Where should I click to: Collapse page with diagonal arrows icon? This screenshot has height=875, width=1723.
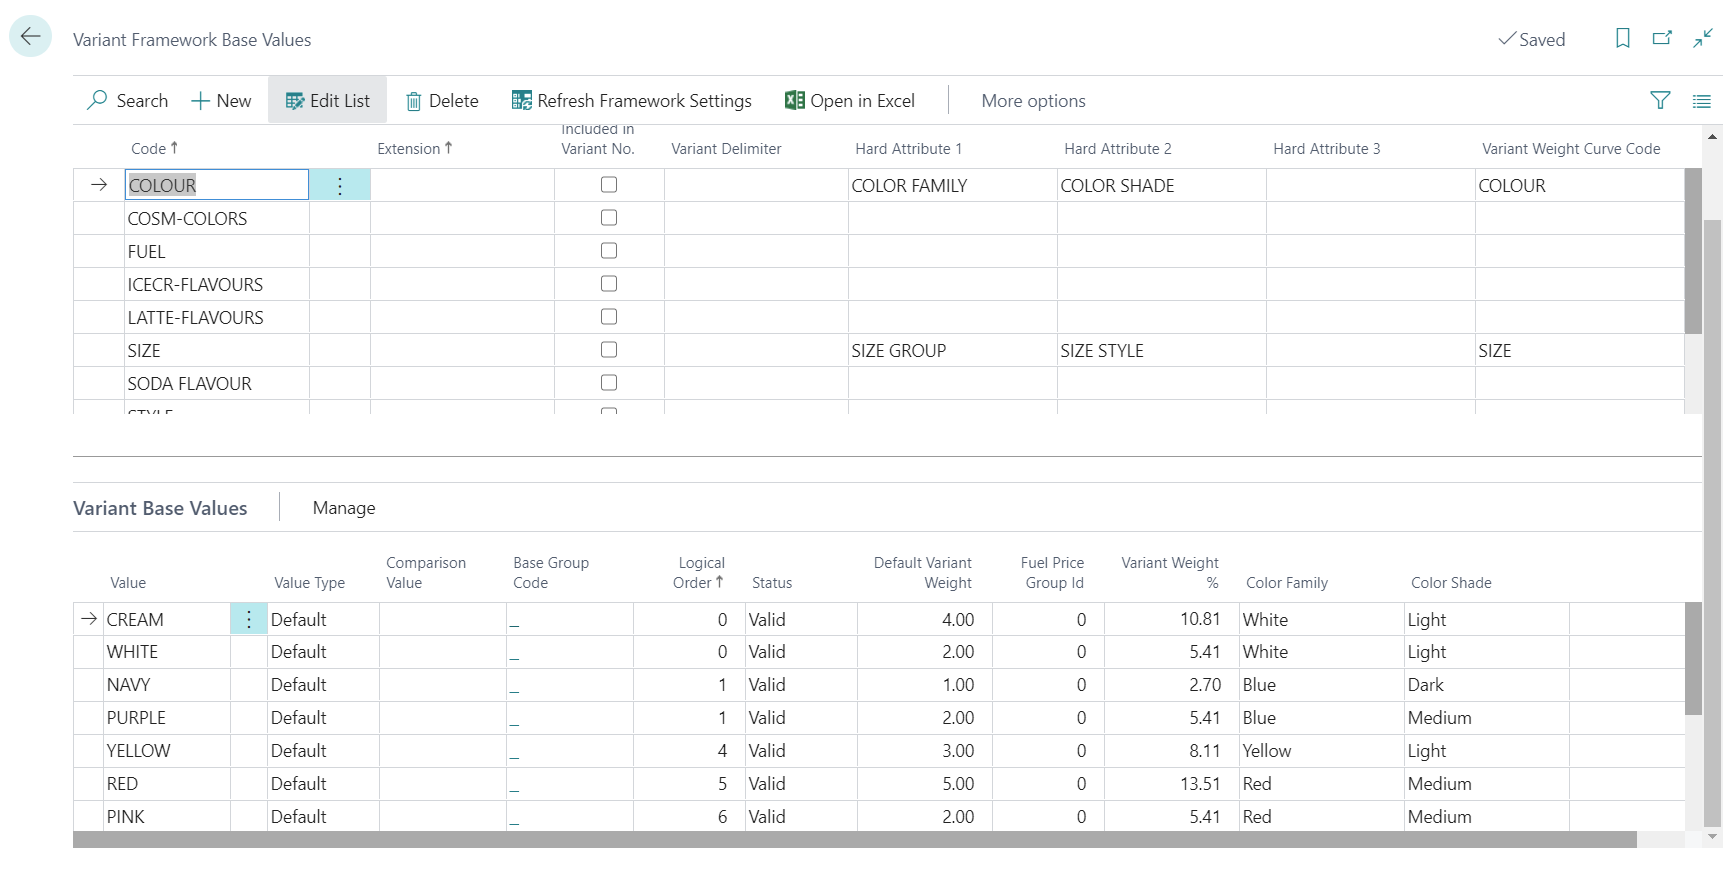tap(1702, 38)
